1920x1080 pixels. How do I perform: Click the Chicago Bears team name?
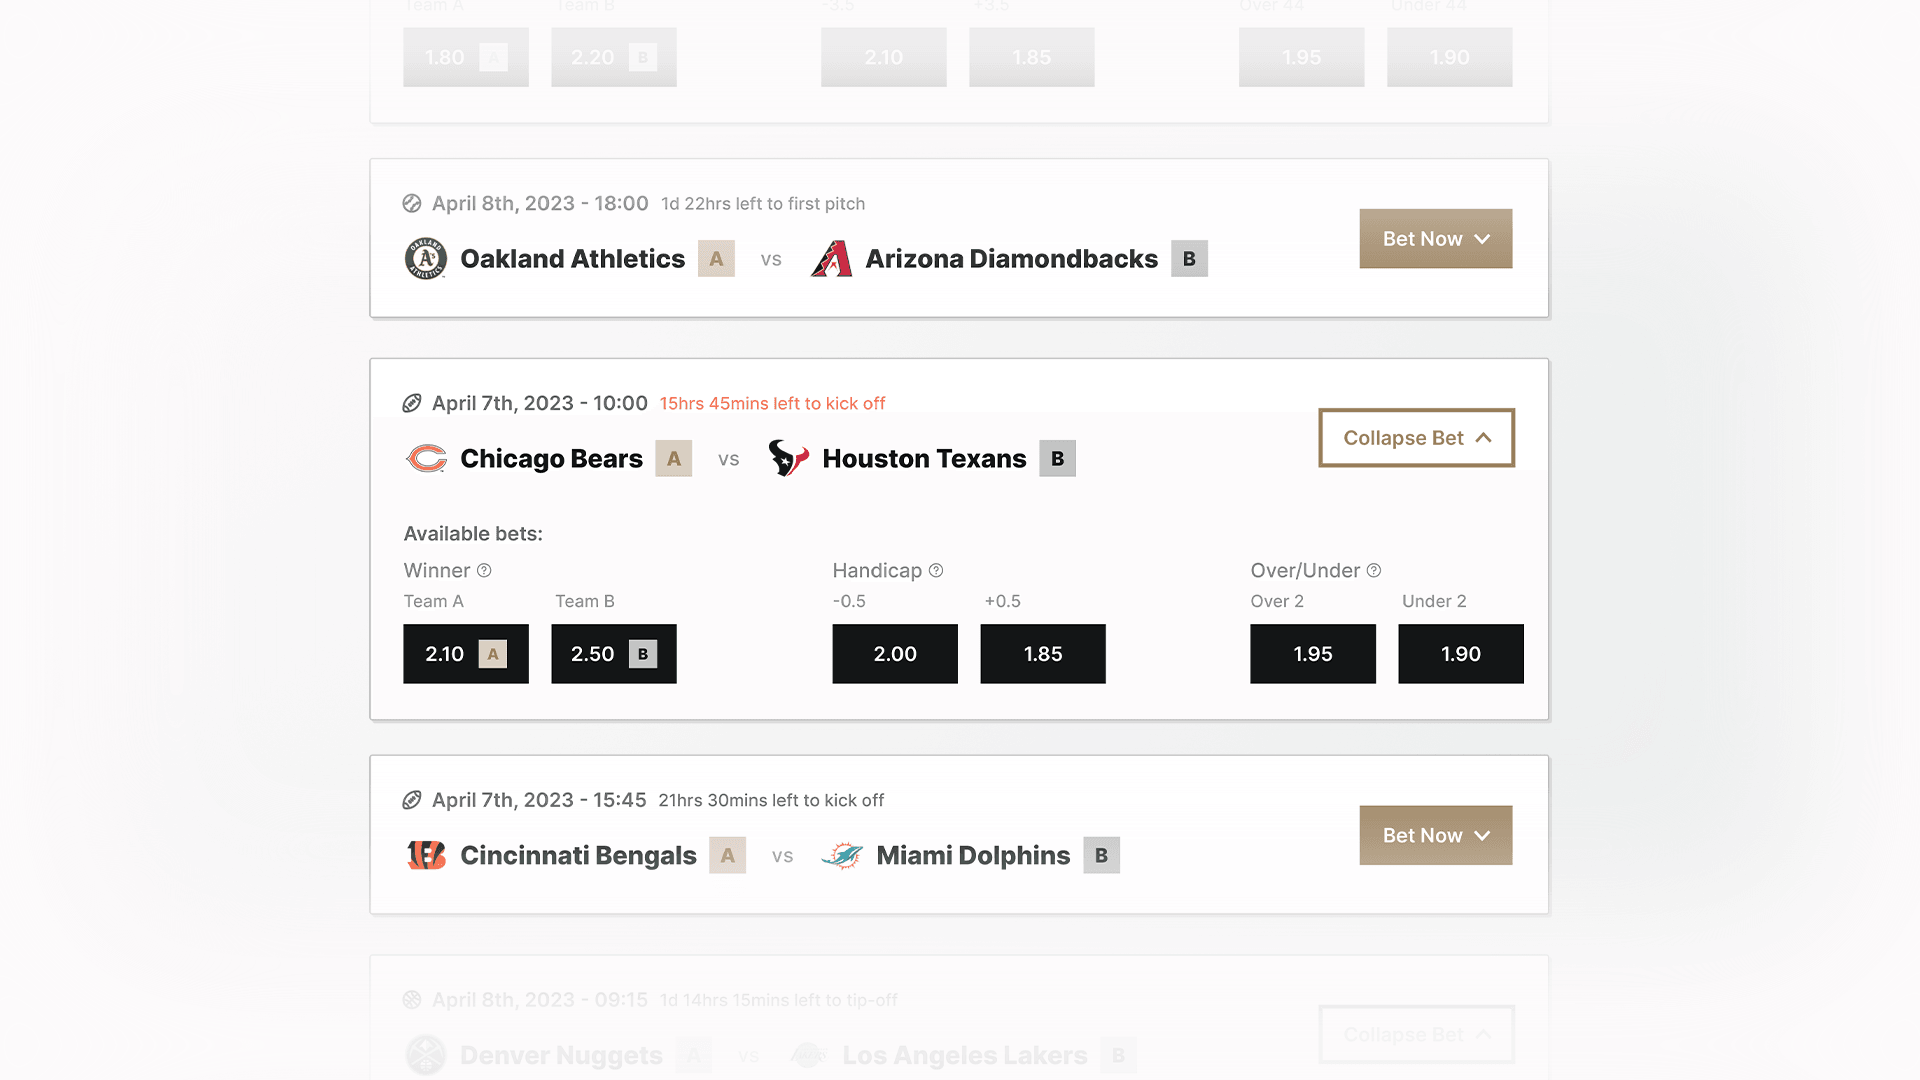click(551, 459)
